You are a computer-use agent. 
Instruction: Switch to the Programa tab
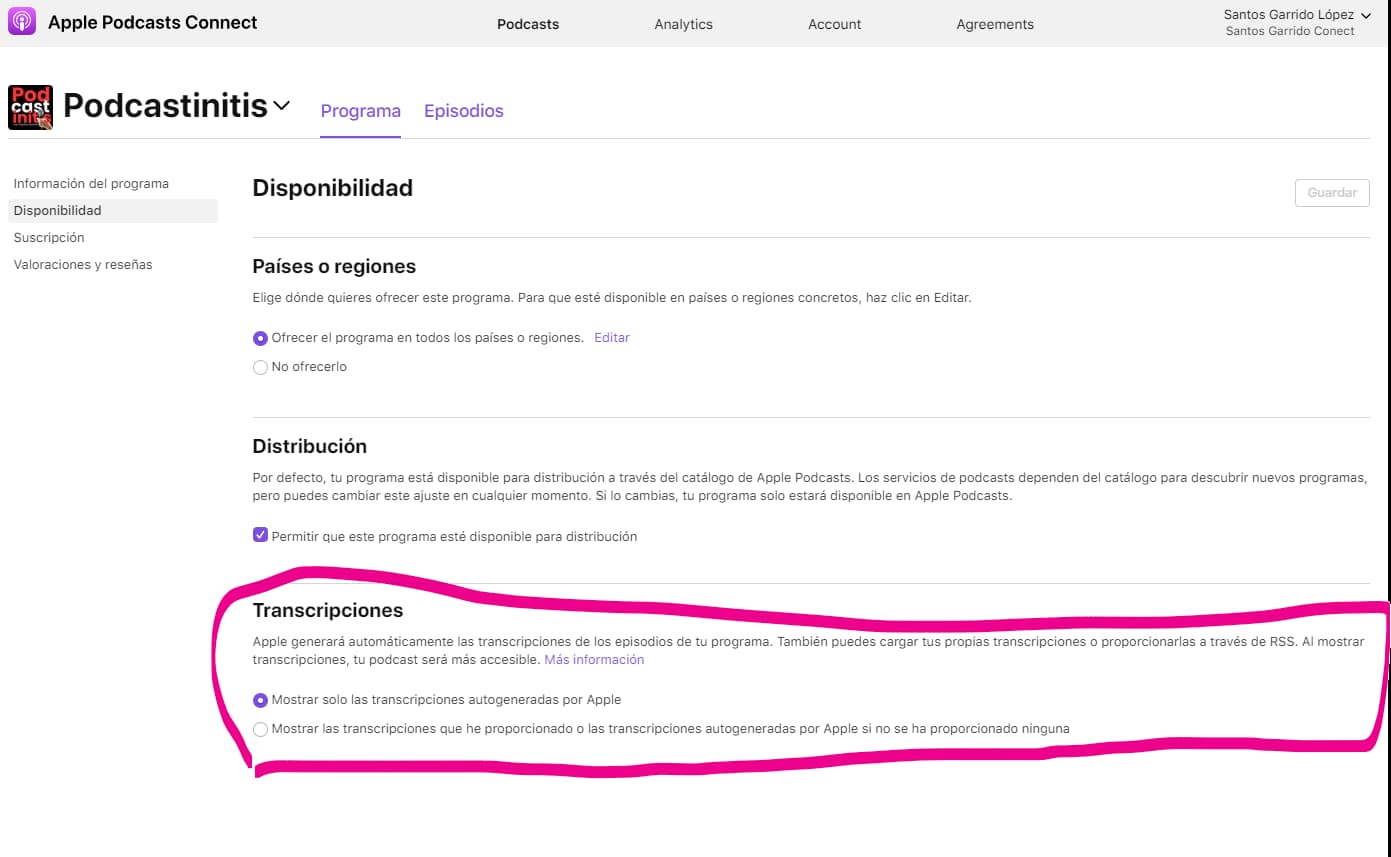(360, 111)
